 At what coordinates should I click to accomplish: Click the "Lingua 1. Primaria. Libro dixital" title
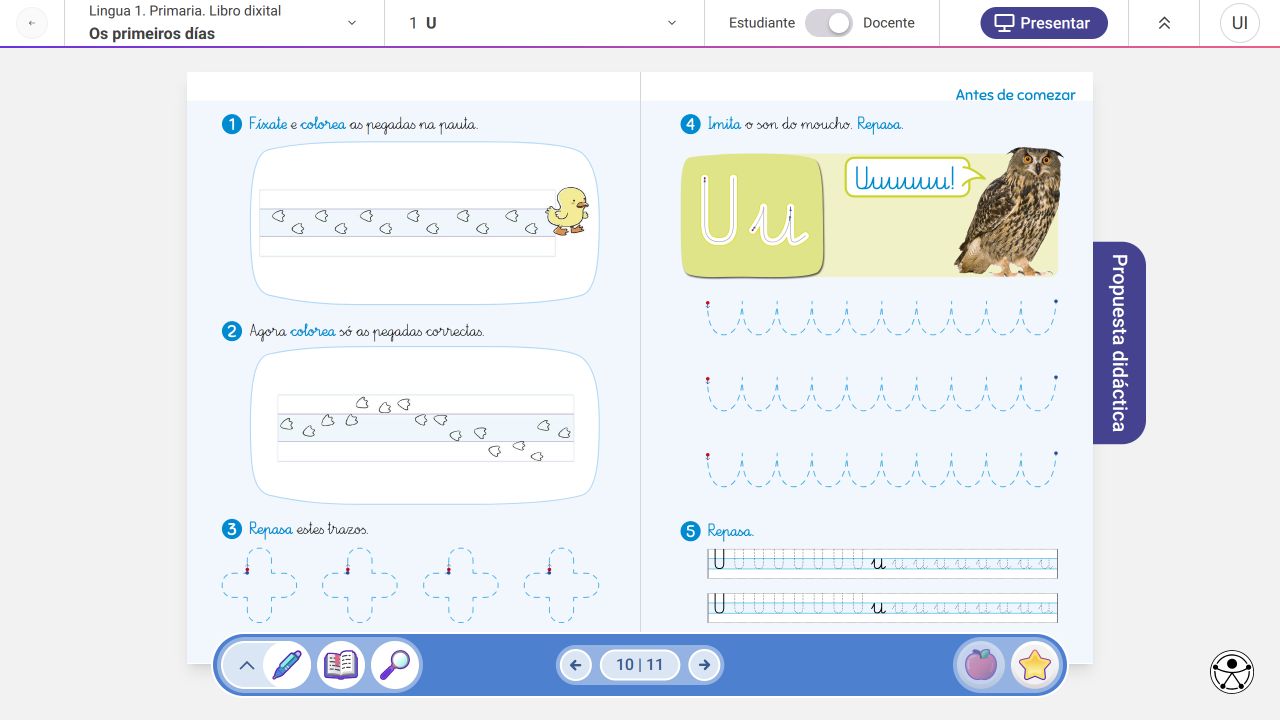[185, 11]
